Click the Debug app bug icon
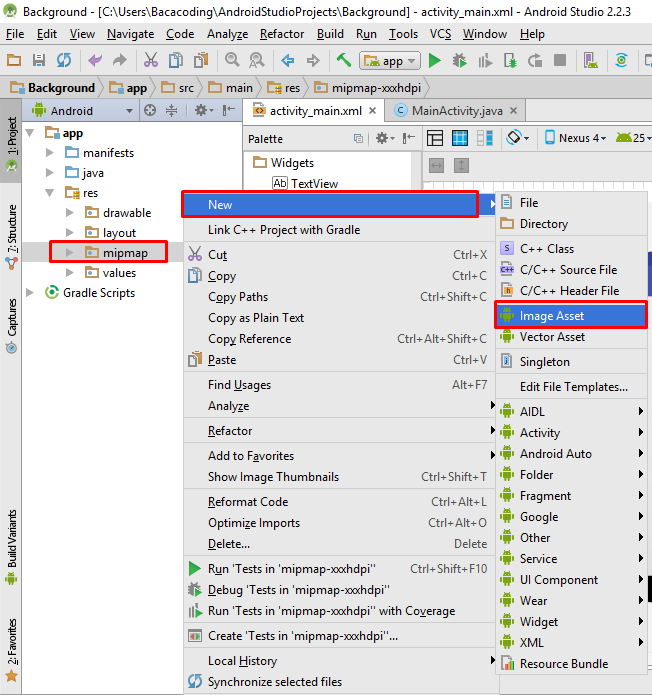This screenshot has width=652, height=695. 459,60
